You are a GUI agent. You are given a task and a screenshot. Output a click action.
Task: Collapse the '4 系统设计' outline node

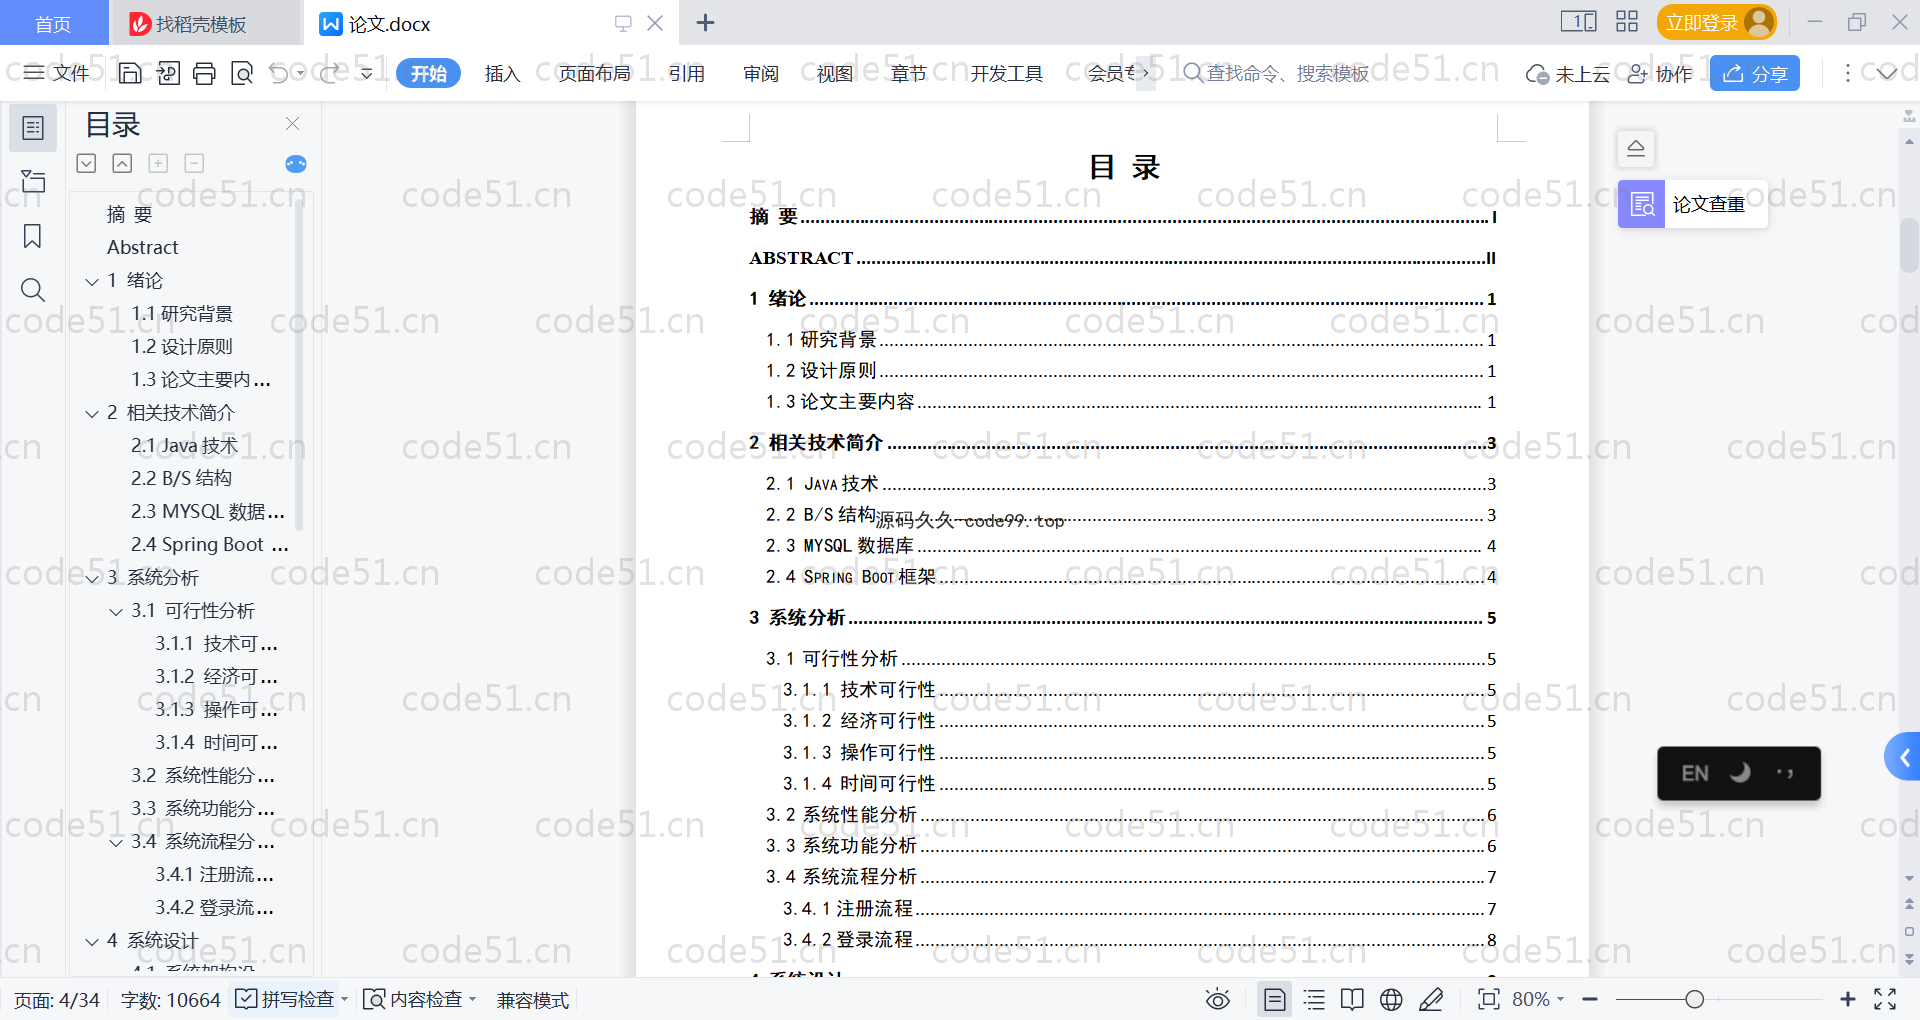pos(92,942)
